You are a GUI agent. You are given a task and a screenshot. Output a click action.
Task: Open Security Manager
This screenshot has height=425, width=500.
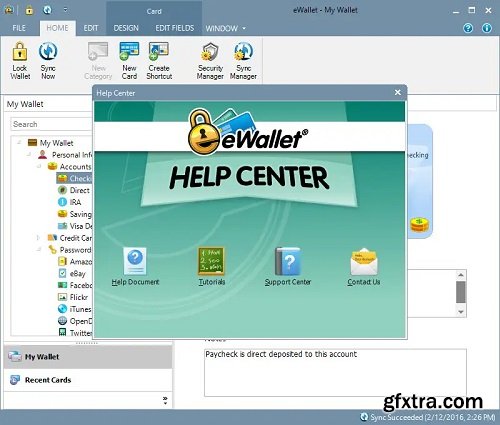210,61
